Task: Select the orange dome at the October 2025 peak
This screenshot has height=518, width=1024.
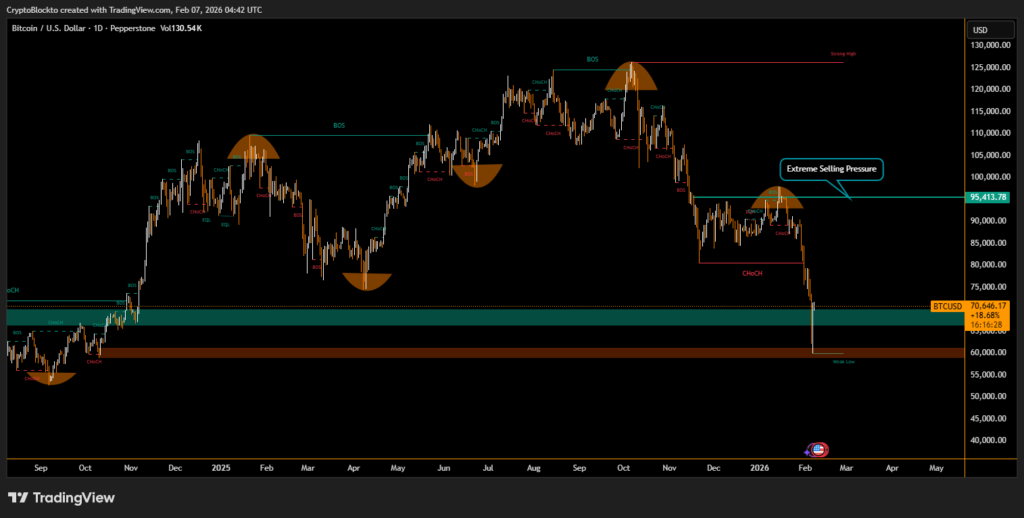Action: 630,78
